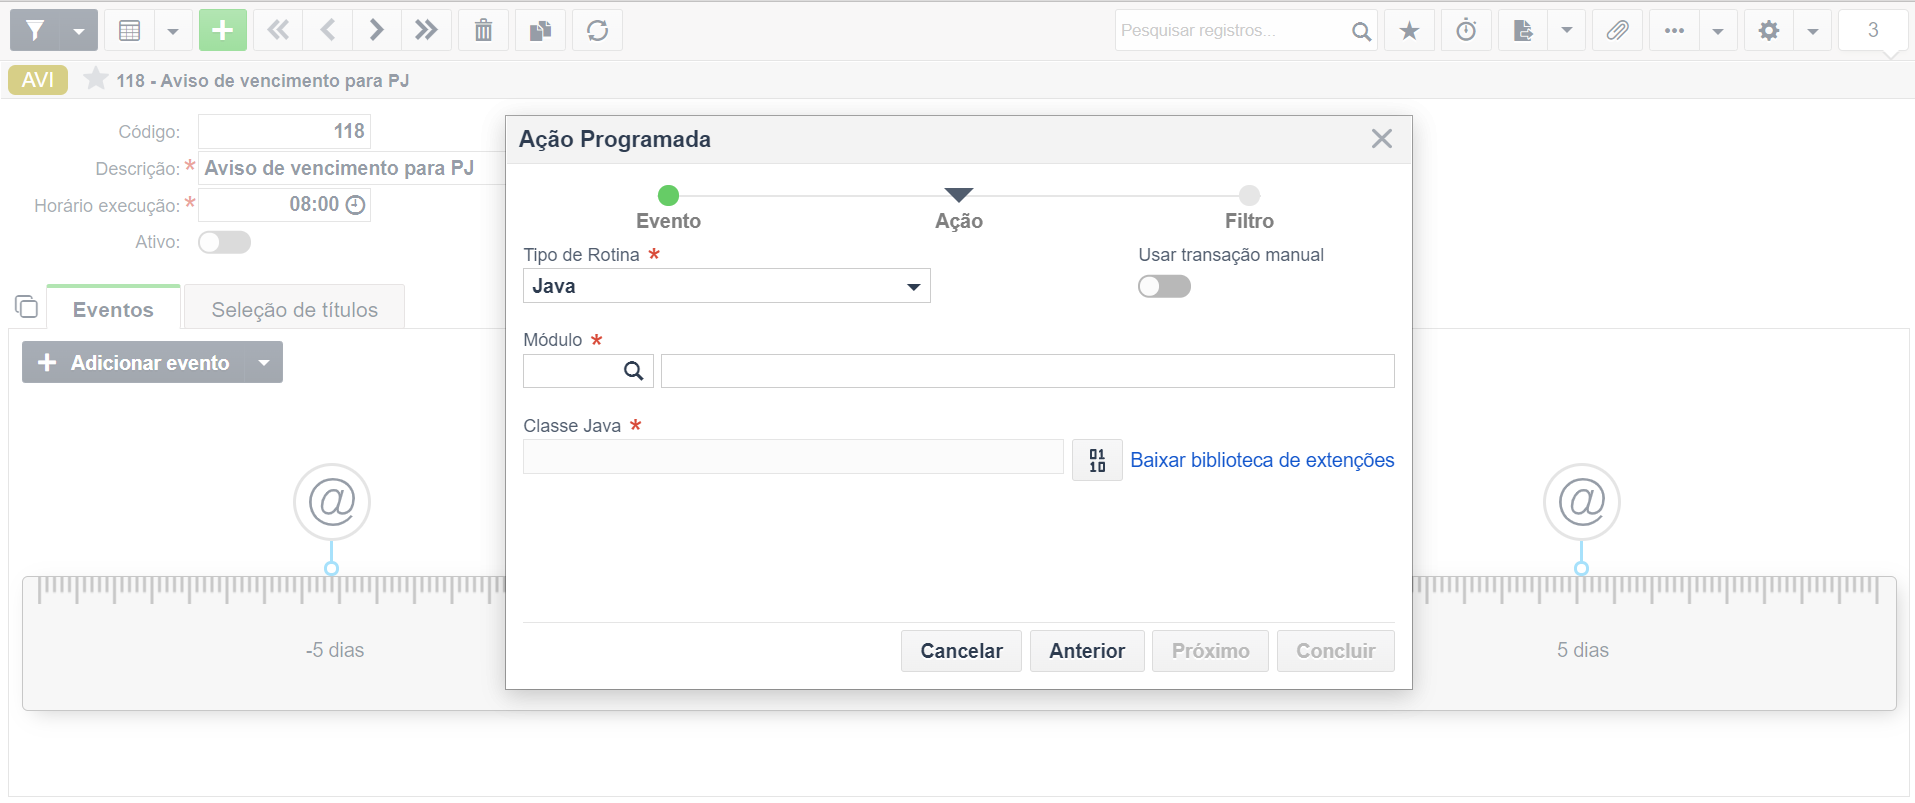Go to first record
The height and width of the screenshot is (803, 1915).
[x=278, y=31]
